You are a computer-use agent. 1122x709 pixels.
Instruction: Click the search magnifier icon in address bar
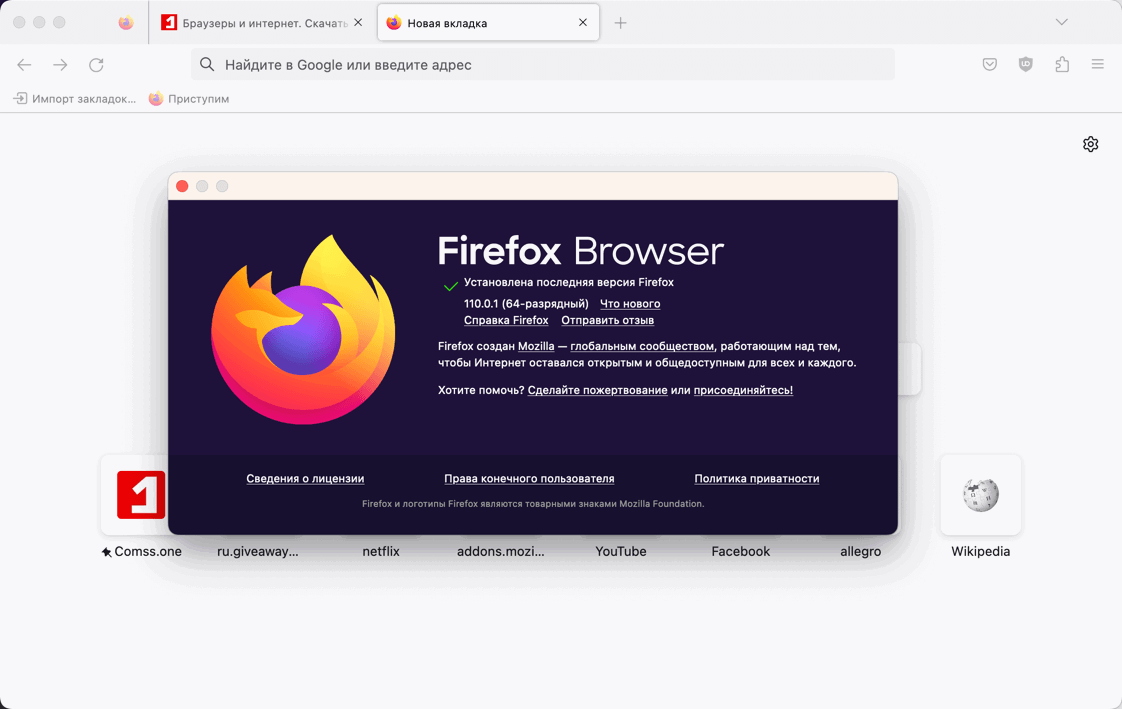click(207, 64)
